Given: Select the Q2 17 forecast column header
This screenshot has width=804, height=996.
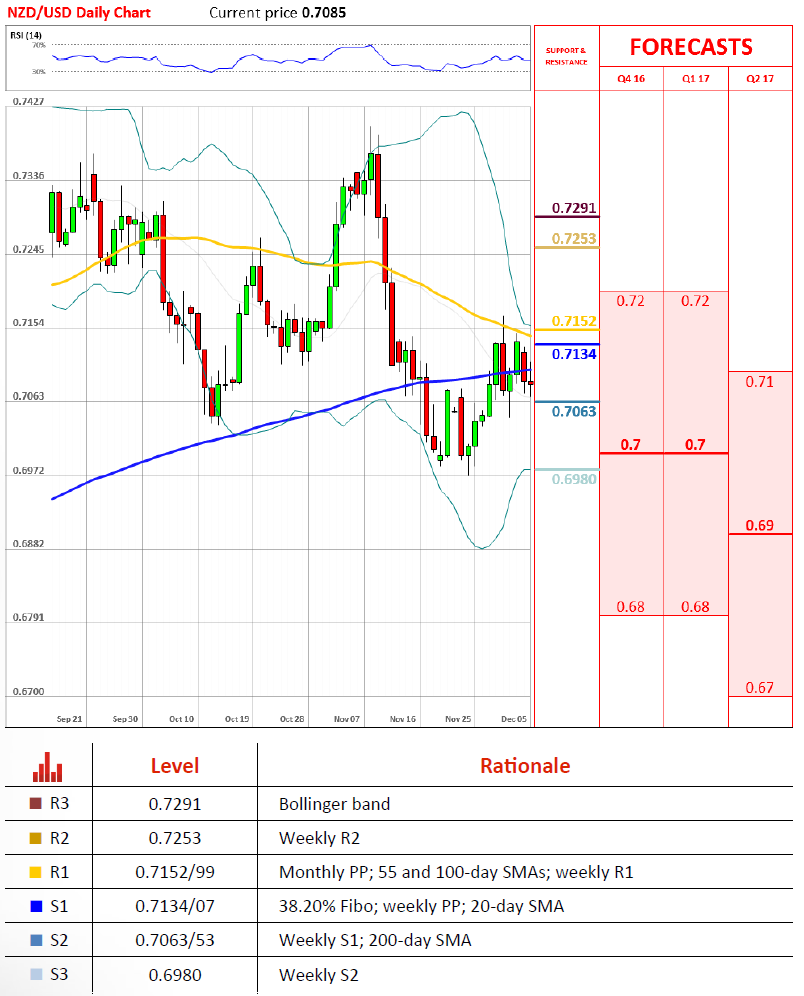Looking at the screenshot, I should click(760, 79).
